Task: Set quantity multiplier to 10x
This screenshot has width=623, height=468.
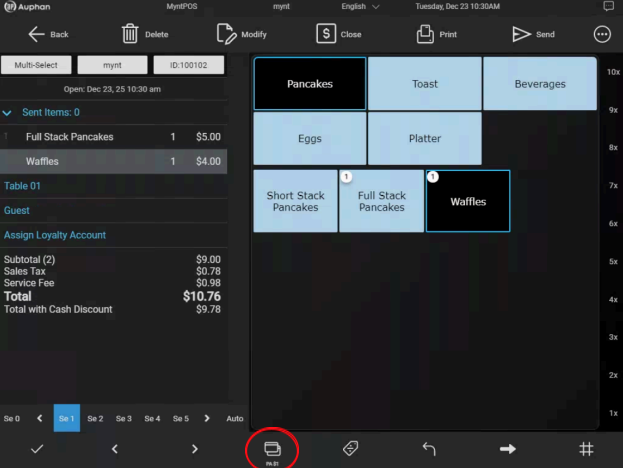Action: tap(613, 72)
